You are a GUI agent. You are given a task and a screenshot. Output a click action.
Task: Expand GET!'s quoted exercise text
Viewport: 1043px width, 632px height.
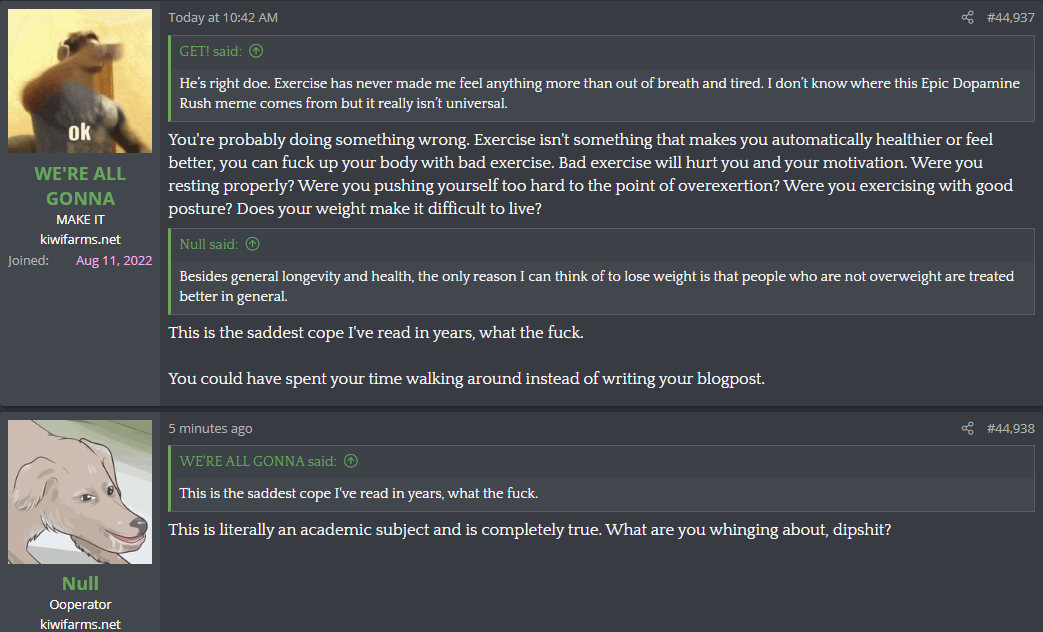pyautogui.click(x=600, y=93)
